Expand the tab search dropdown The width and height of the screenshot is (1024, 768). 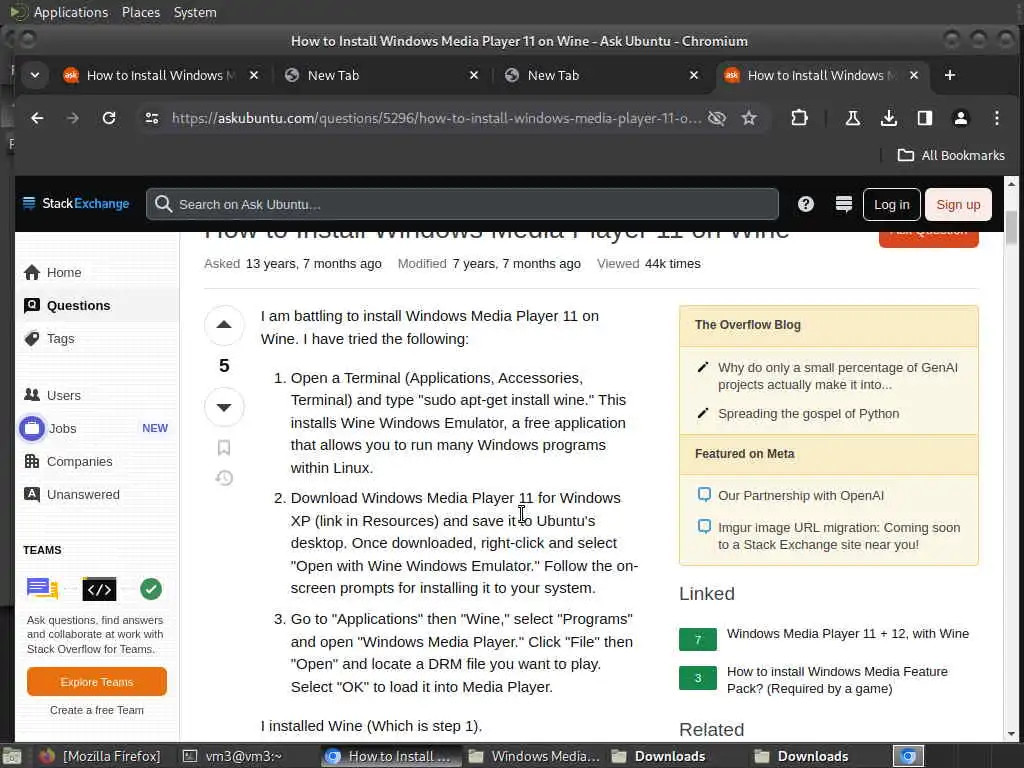coord(35,75)
